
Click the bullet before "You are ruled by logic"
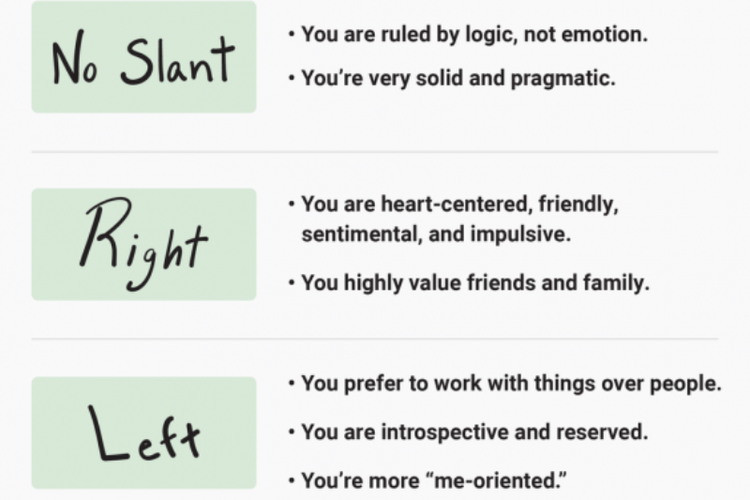coord(291,34)
